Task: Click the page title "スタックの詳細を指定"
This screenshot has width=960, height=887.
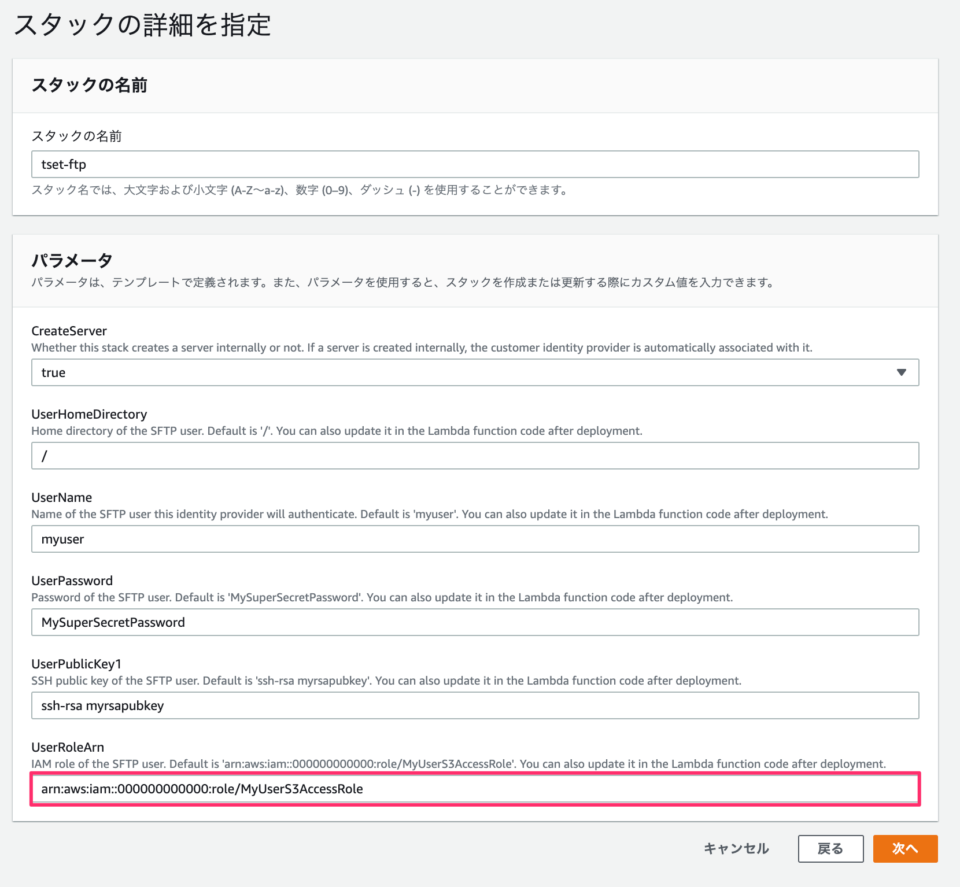Action: coord(142,25)
